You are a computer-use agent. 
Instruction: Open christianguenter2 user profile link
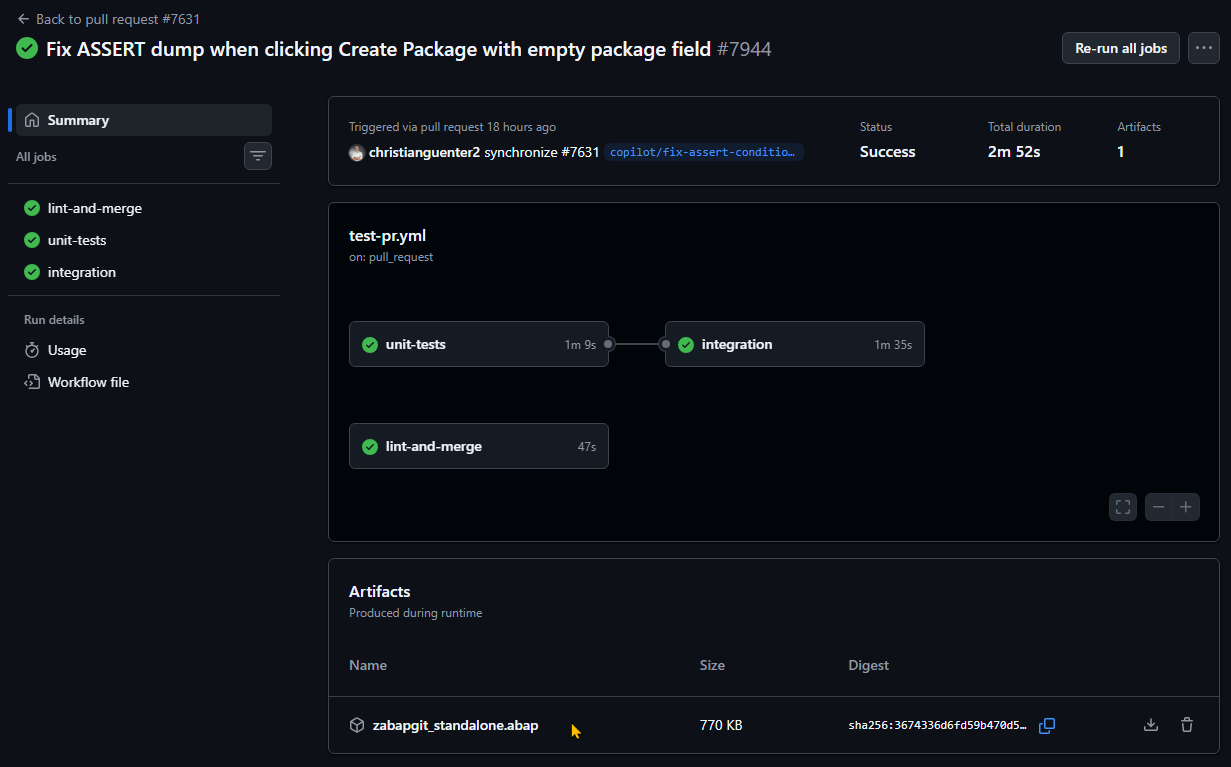coord(424,152)
